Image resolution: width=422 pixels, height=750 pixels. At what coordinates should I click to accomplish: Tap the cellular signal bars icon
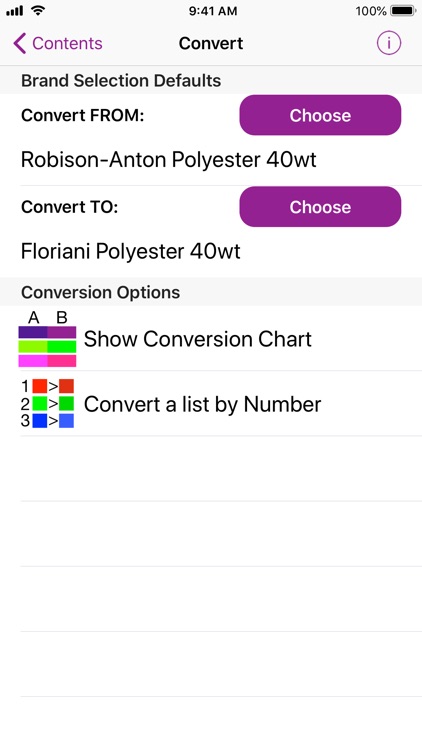pos(15,11)
